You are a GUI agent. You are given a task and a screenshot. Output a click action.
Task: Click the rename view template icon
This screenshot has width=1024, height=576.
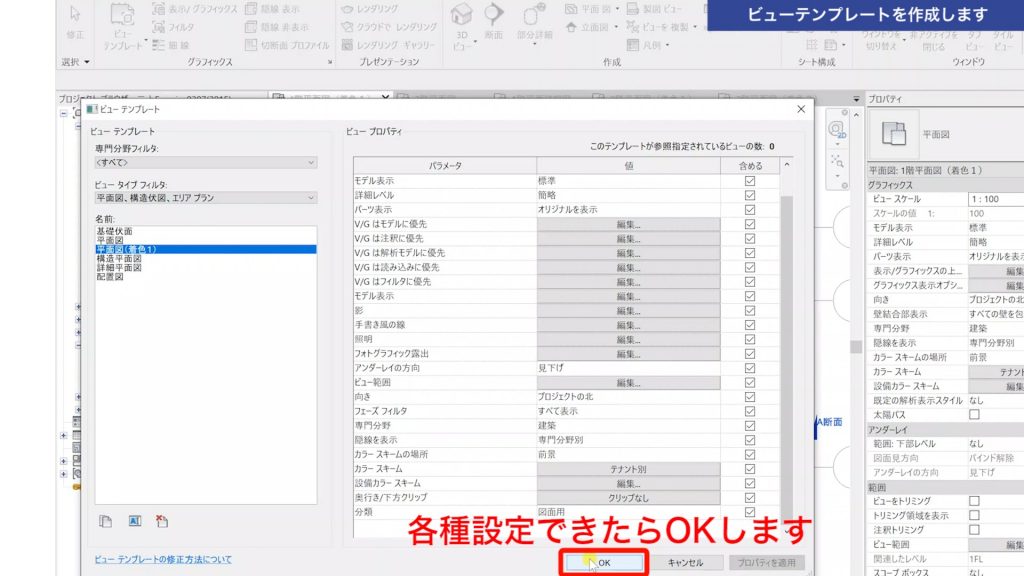(x=133, y=521)
